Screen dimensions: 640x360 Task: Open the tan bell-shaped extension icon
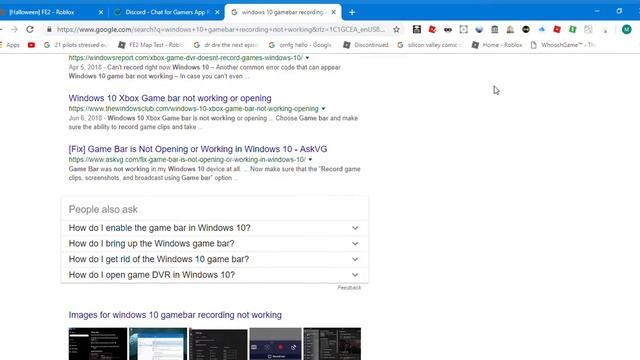(x=510, y=29)
